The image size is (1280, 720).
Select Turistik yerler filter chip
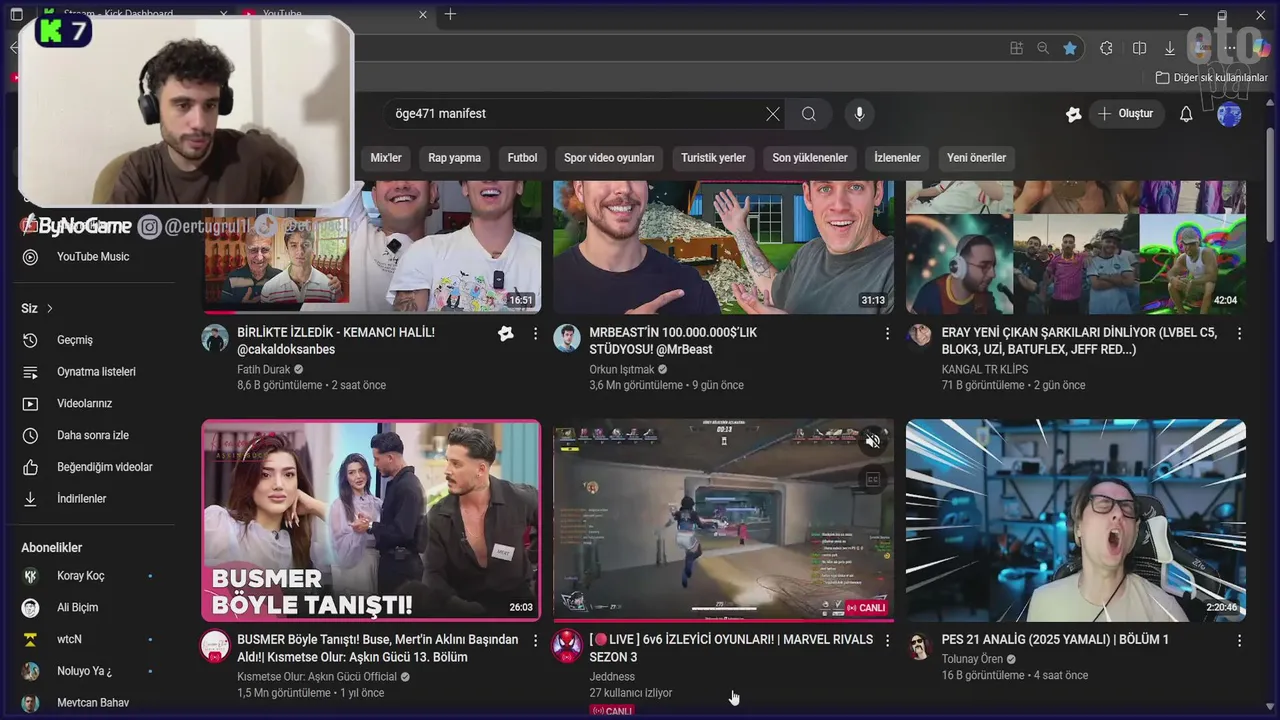713,158
